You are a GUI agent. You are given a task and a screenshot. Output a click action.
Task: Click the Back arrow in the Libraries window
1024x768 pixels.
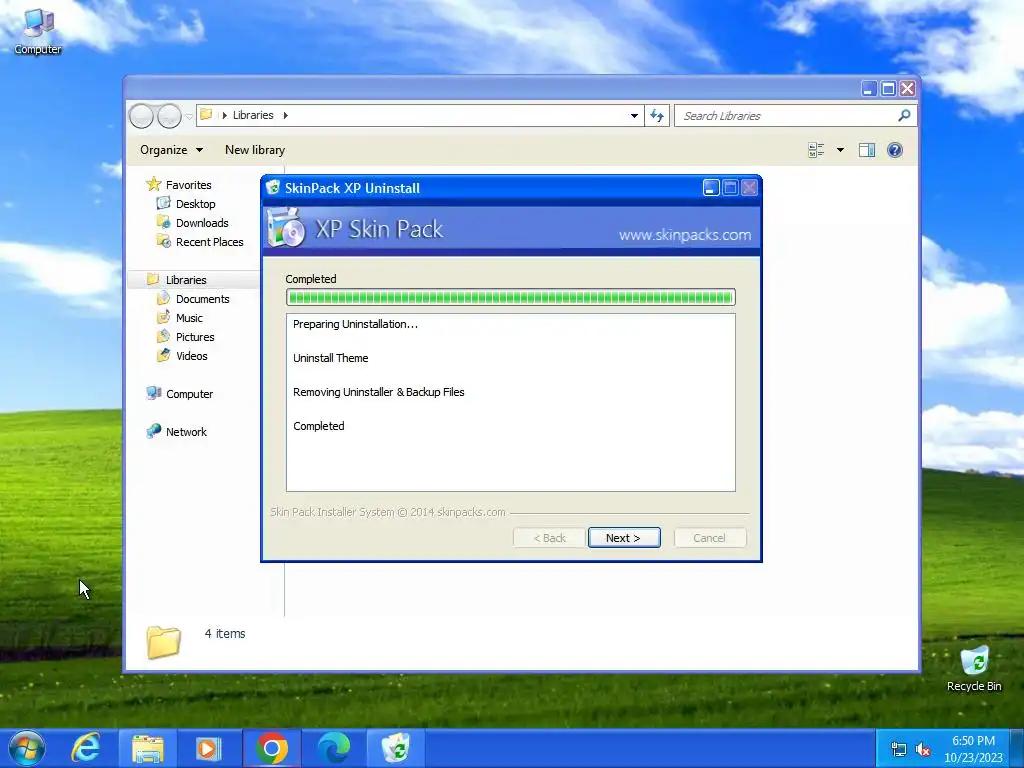[x=141, y=116]
